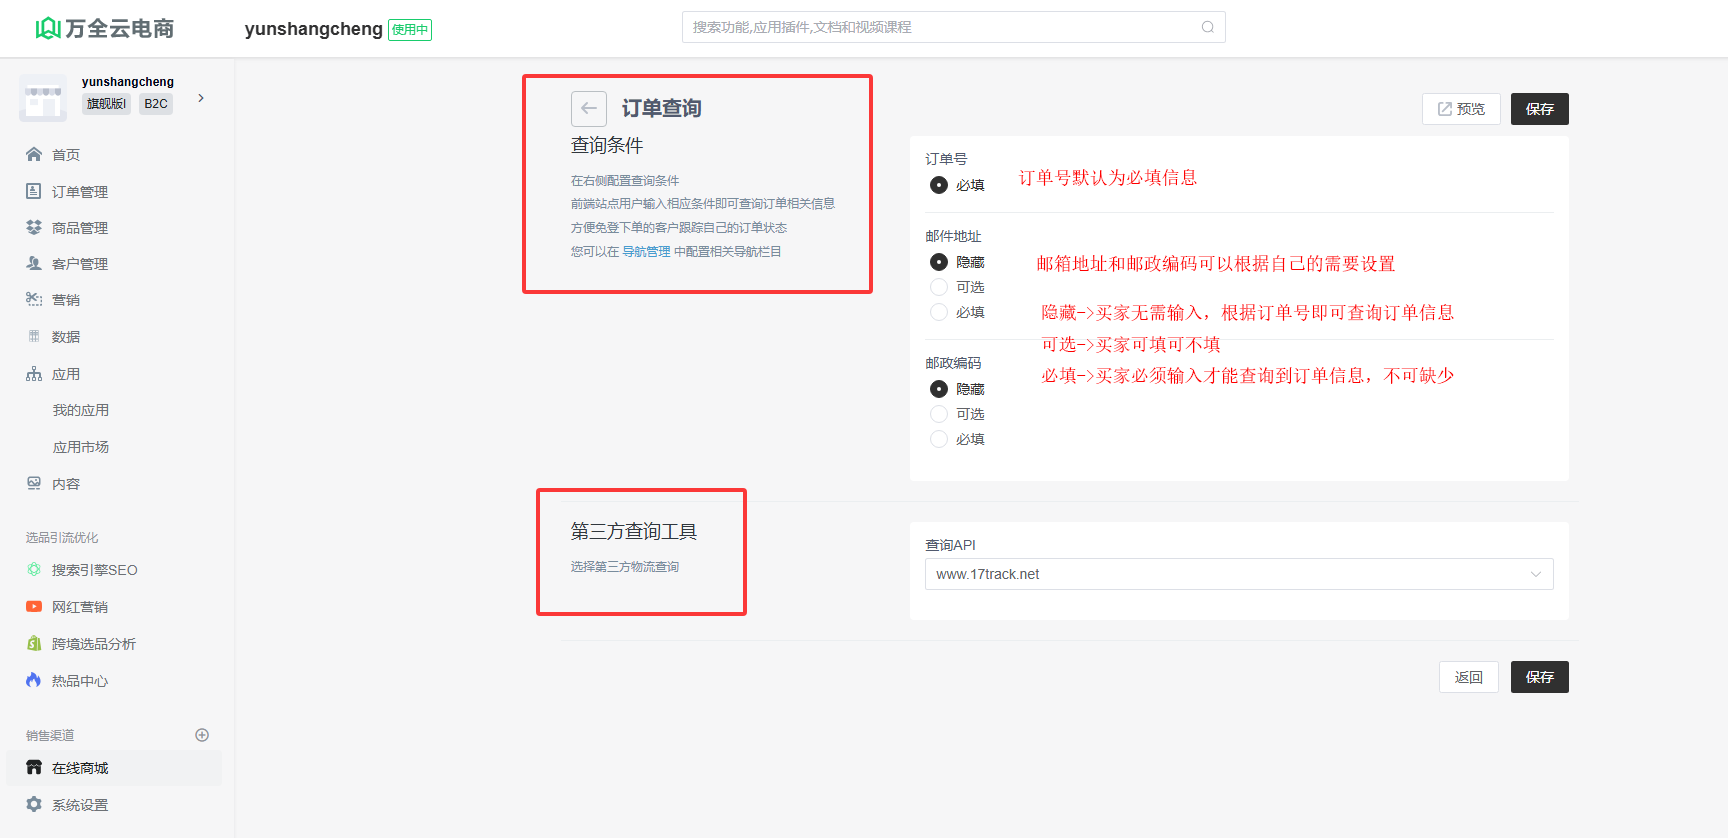Click the back arrow beside 订单查询
The image size is (1728, 838).
(x=588, y=108)
